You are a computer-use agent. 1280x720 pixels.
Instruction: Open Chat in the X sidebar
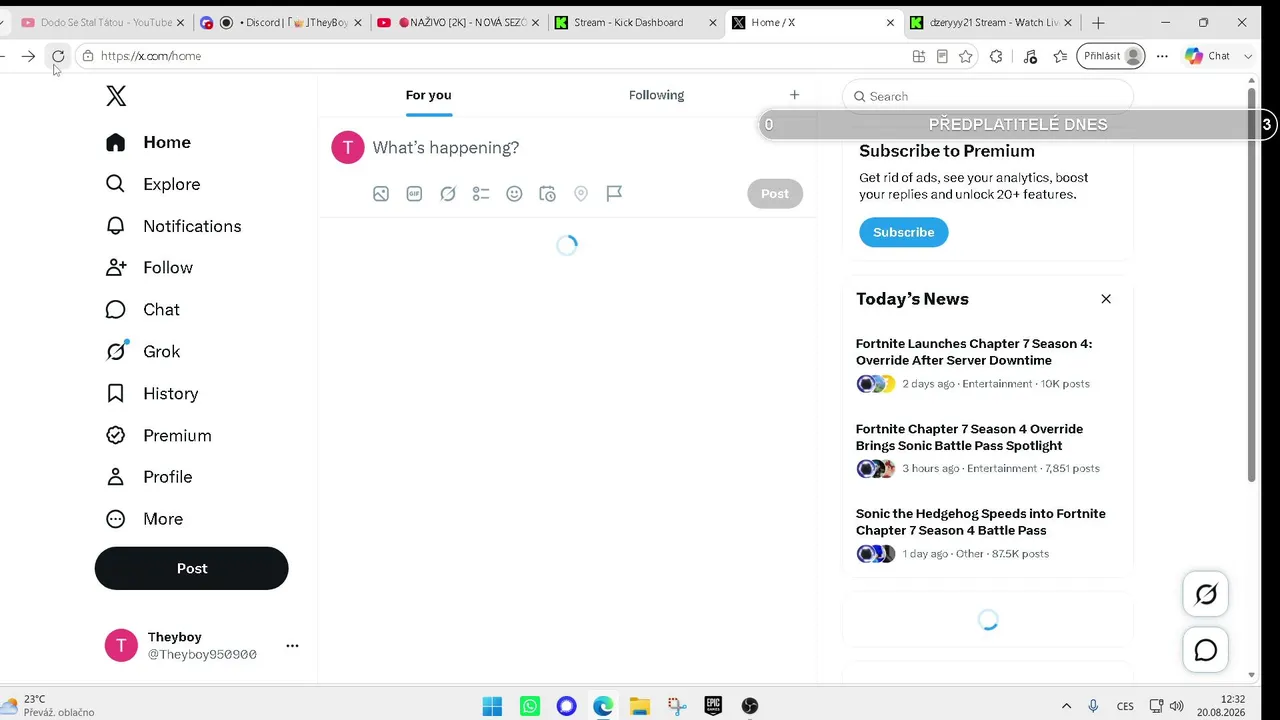pyautogui.click(x=143, y=310)
